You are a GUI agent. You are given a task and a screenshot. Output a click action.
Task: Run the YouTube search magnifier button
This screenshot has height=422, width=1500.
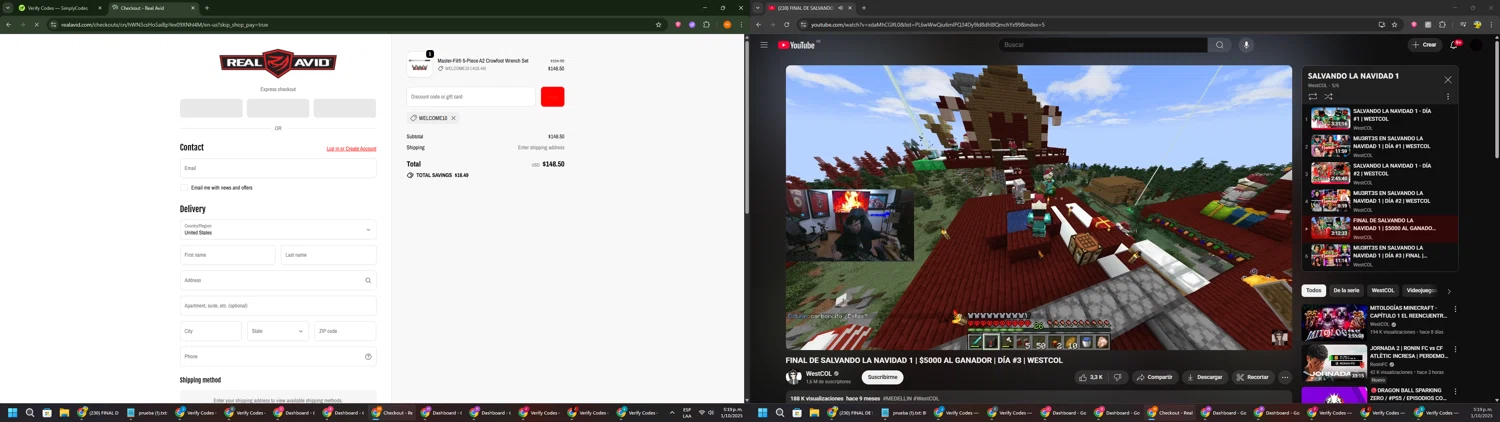pyautogui.click(x=1219, y=45)
